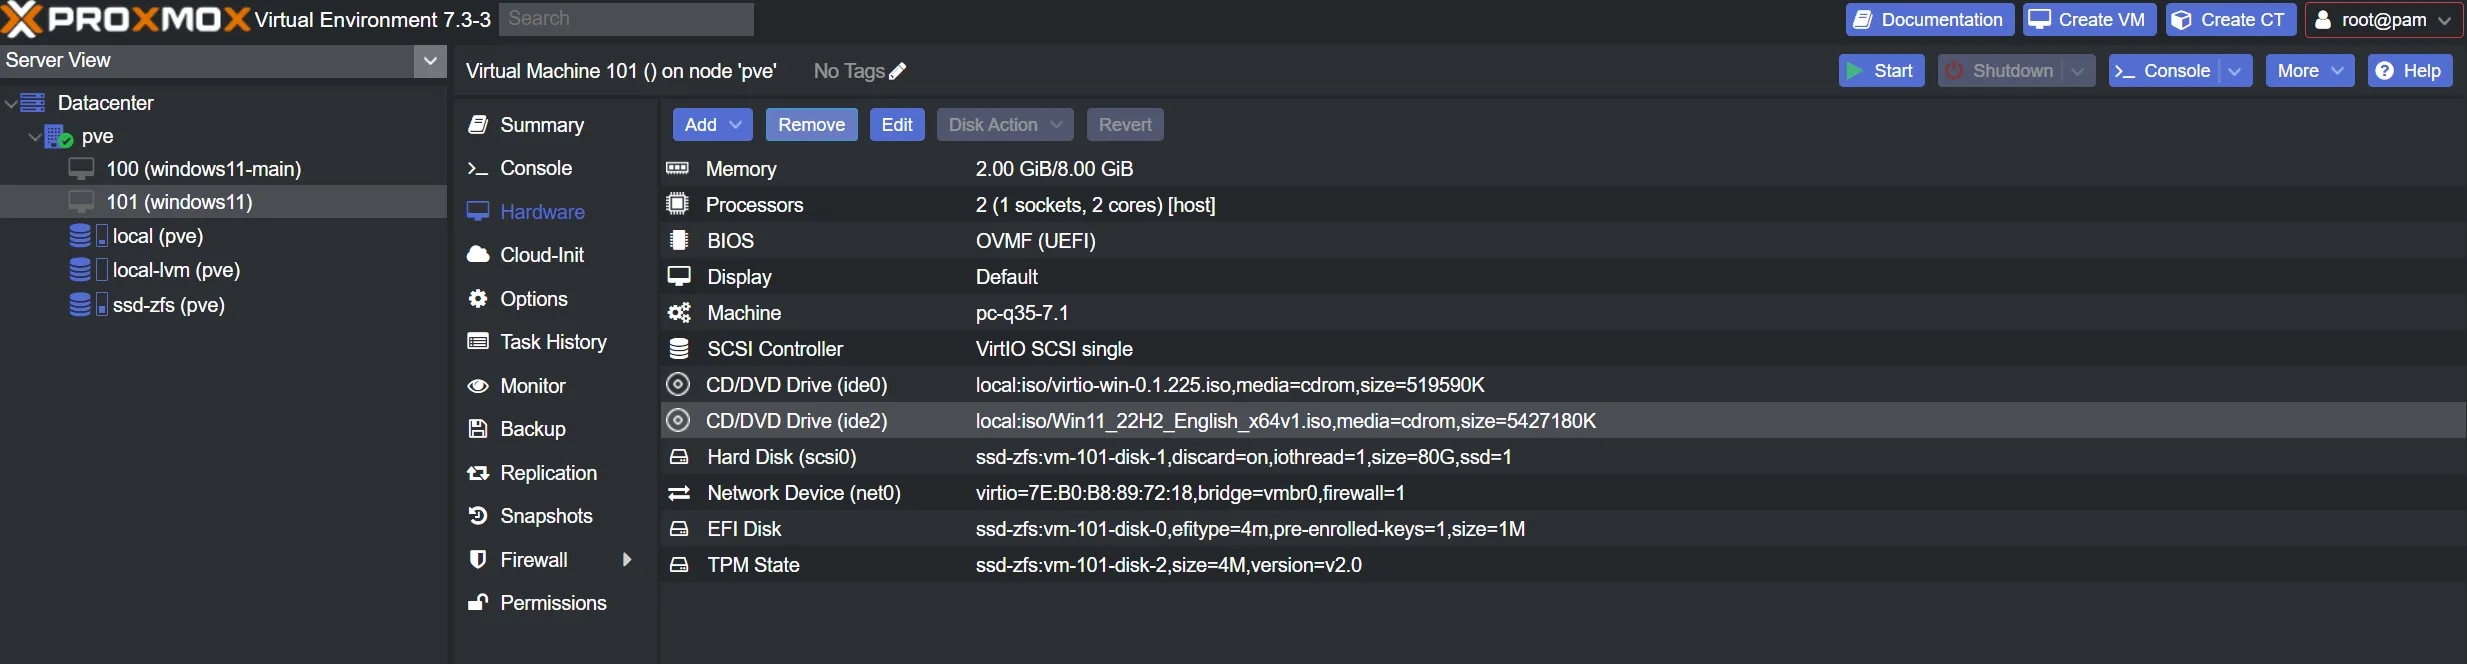Collapse the Datacenter tree node

[x=11, y=103]
